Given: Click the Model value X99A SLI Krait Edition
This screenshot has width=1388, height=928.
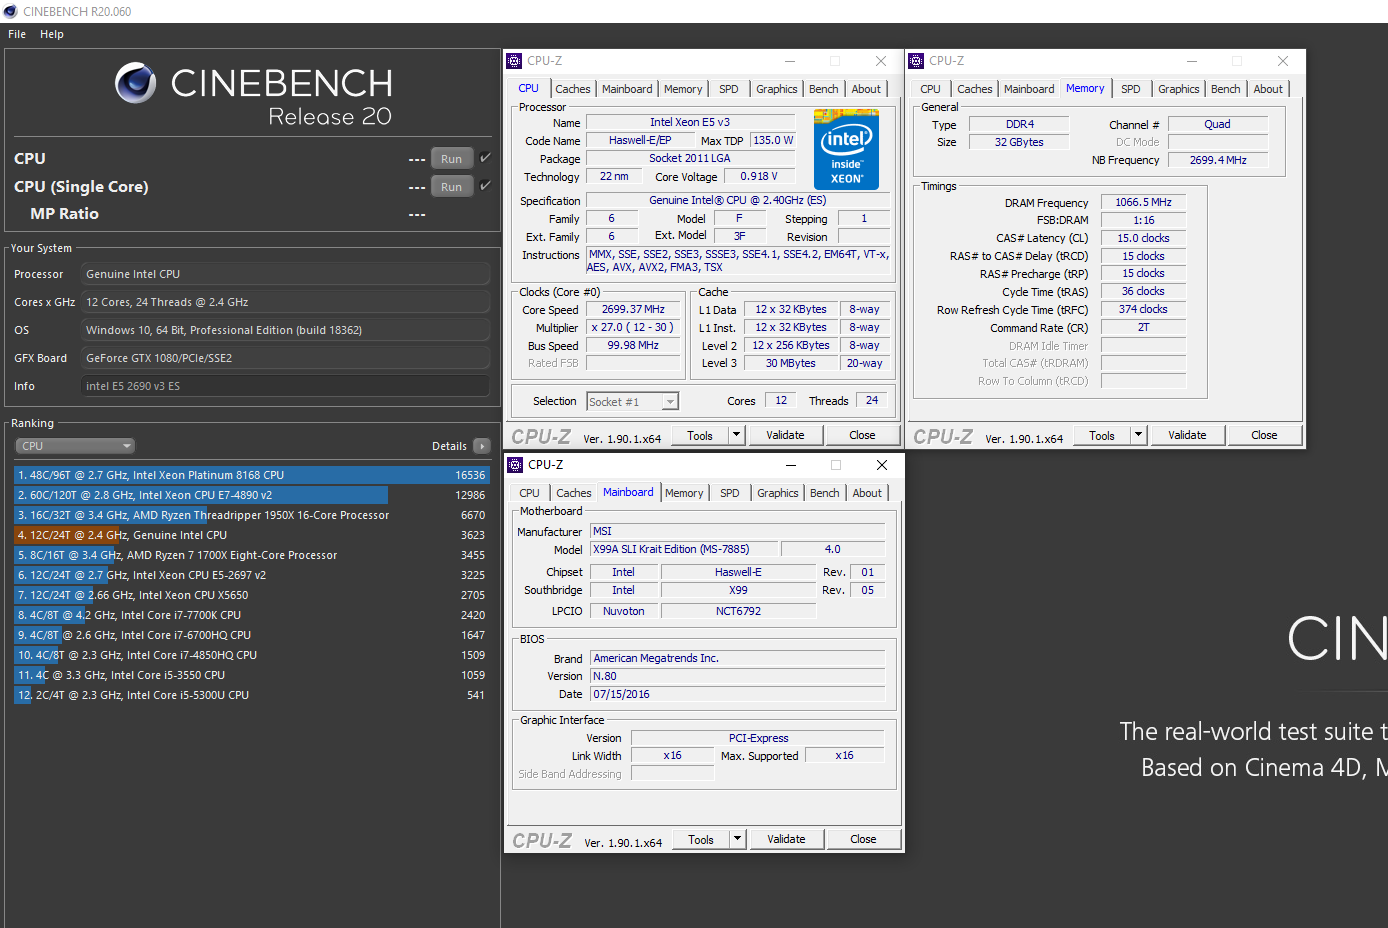Looking at the screenshot, I should click(x=684, y=549).
